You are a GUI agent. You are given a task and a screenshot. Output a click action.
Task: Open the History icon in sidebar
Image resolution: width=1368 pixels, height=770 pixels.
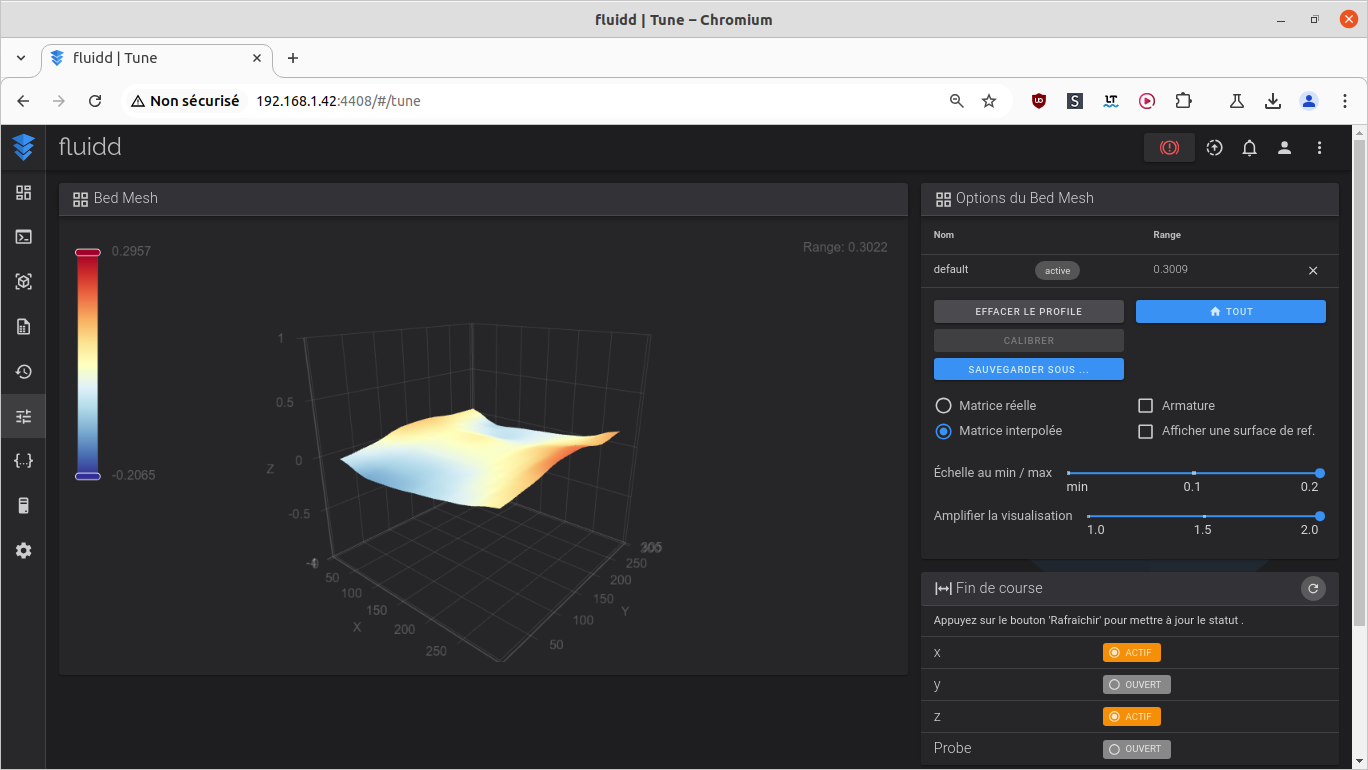23,371
